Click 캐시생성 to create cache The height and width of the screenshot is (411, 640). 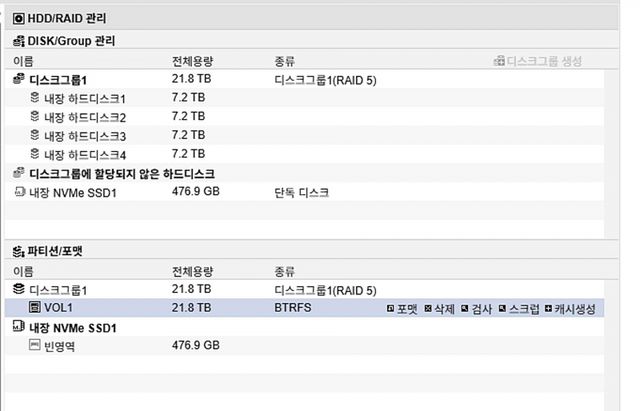tap(569, 309)
